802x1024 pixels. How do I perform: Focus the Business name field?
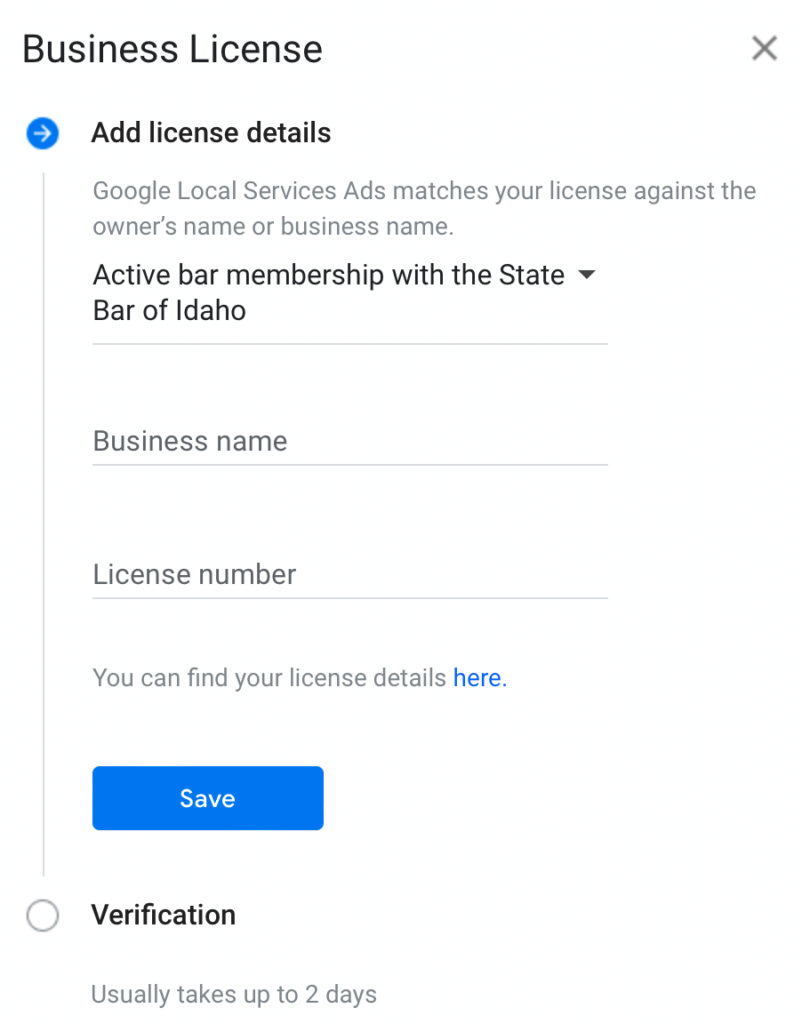point(350,441)
